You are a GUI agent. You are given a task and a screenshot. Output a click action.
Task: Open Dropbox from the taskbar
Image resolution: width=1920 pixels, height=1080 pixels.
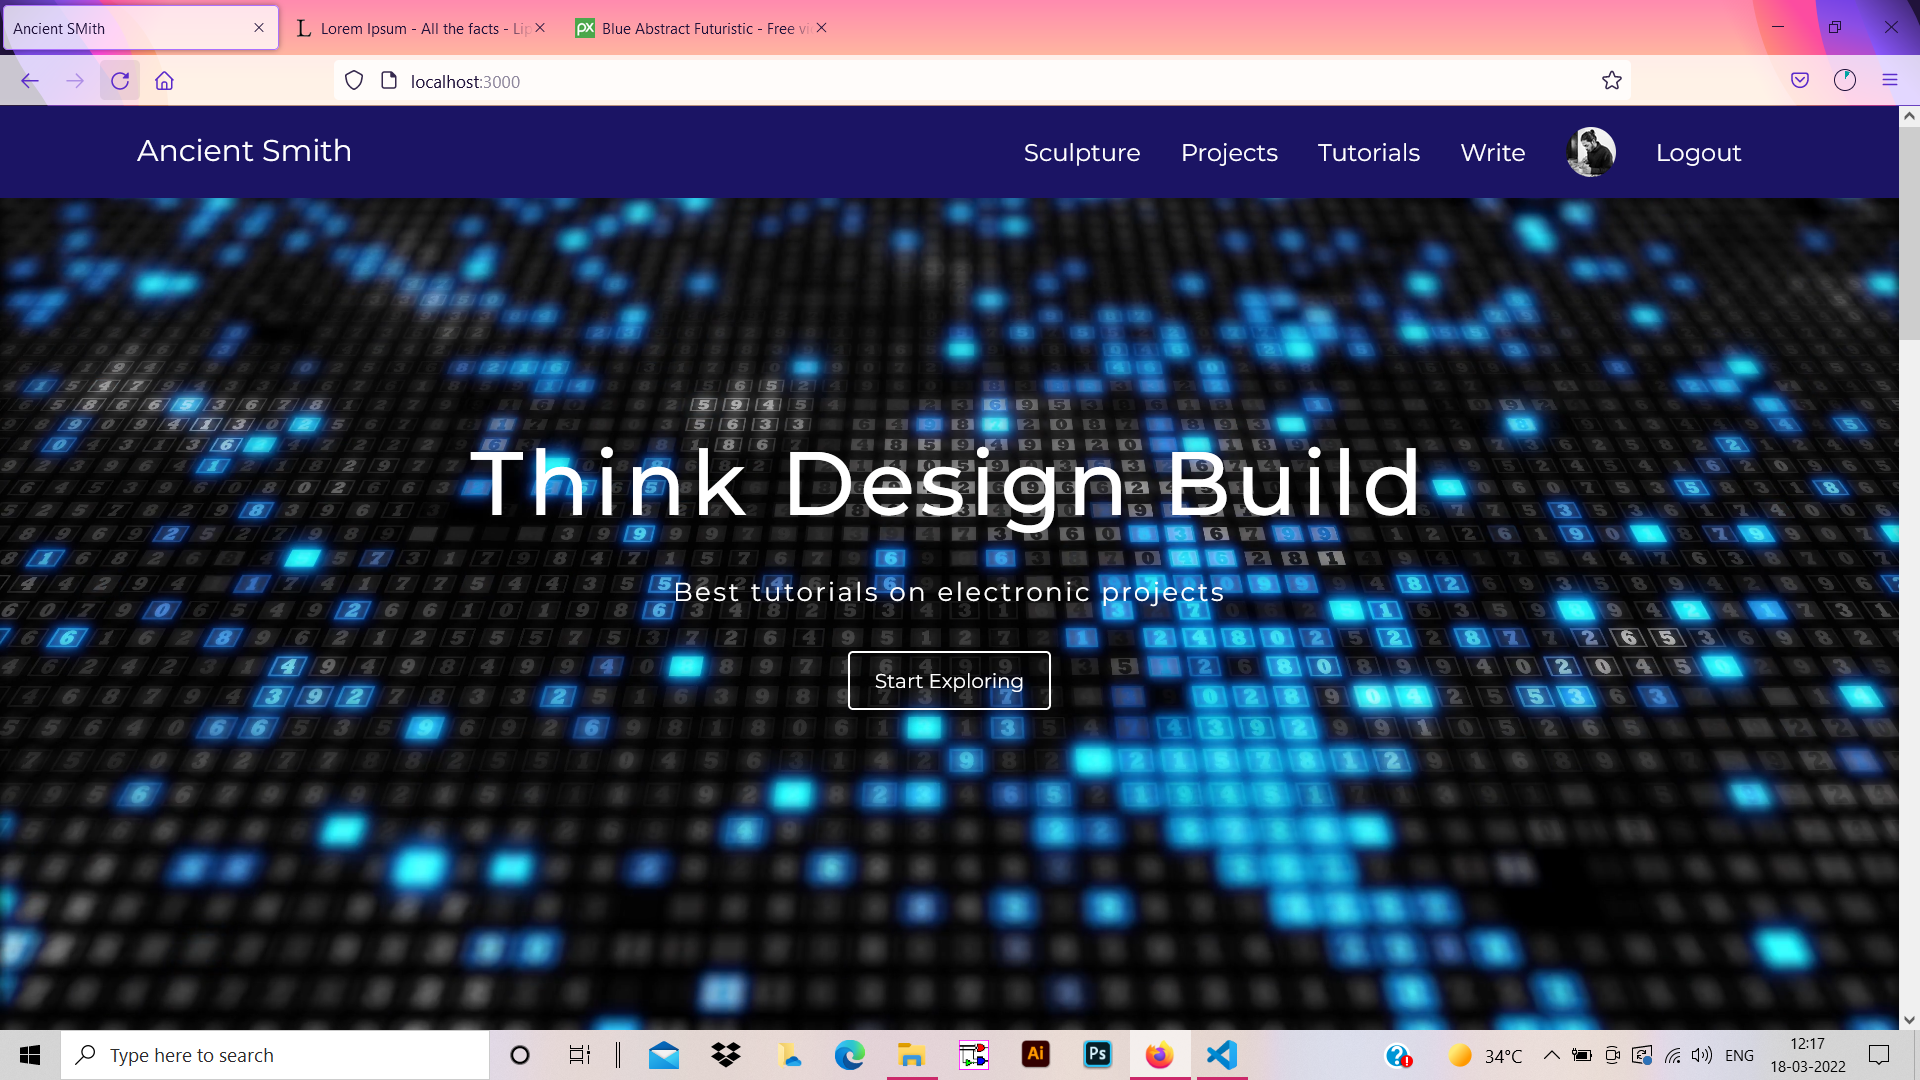pyautogui.click(x=726, y=1055)
